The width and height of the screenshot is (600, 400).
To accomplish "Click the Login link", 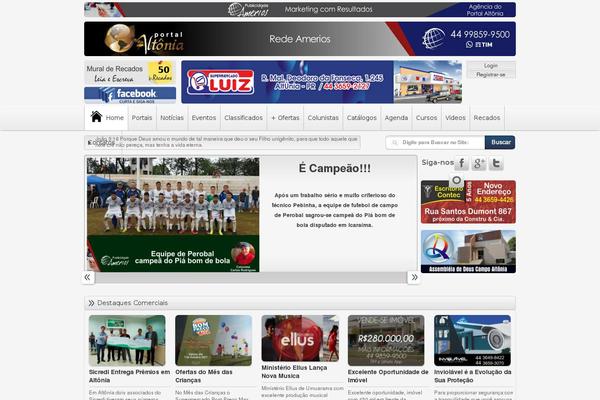I will [x=491, y=66].
